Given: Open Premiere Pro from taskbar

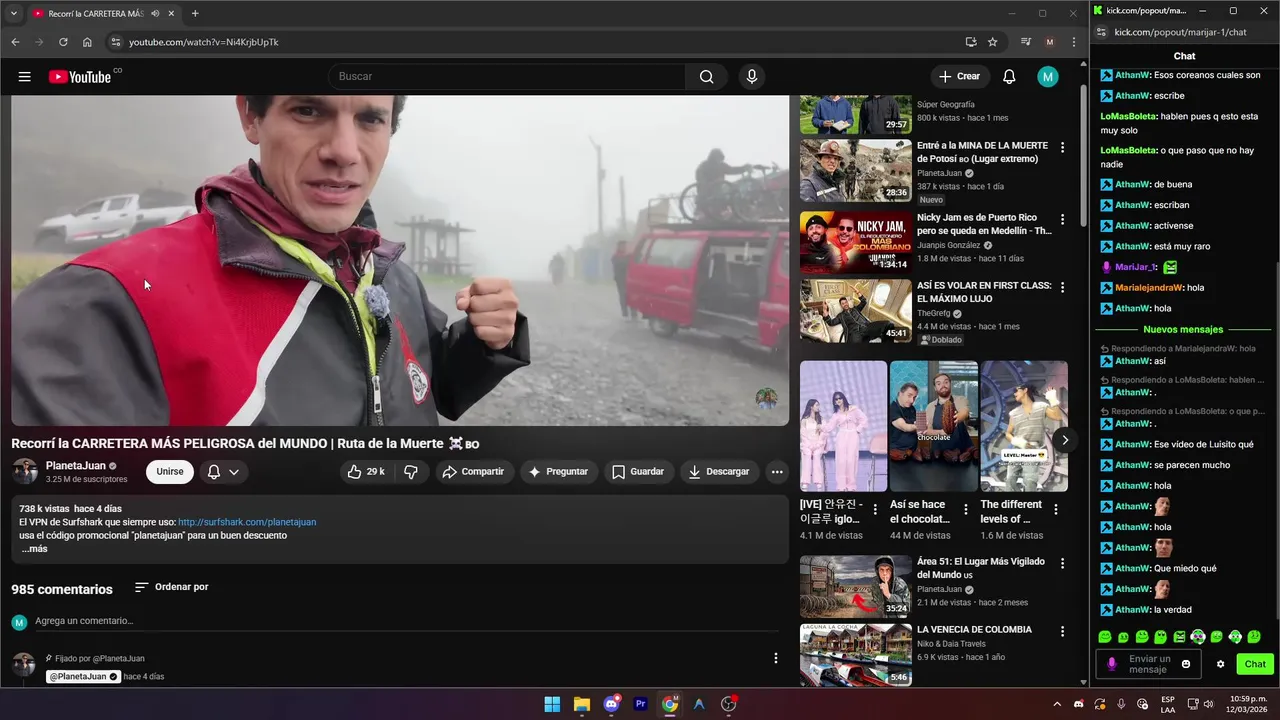Looking at the screenshot, I should (640, 704).
